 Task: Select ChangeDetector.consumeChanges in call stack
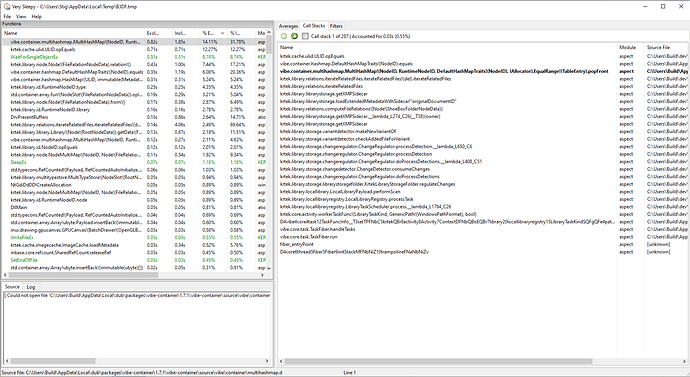[483, 169]
